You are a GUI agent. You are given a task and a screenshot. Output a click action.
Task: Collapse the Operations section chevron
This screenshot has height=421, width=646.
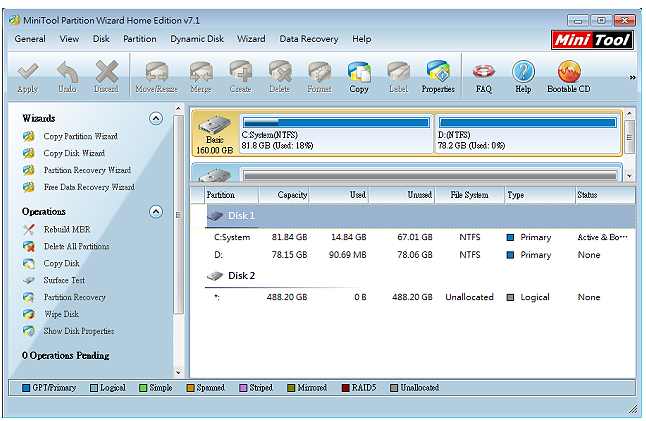(156, 212)
